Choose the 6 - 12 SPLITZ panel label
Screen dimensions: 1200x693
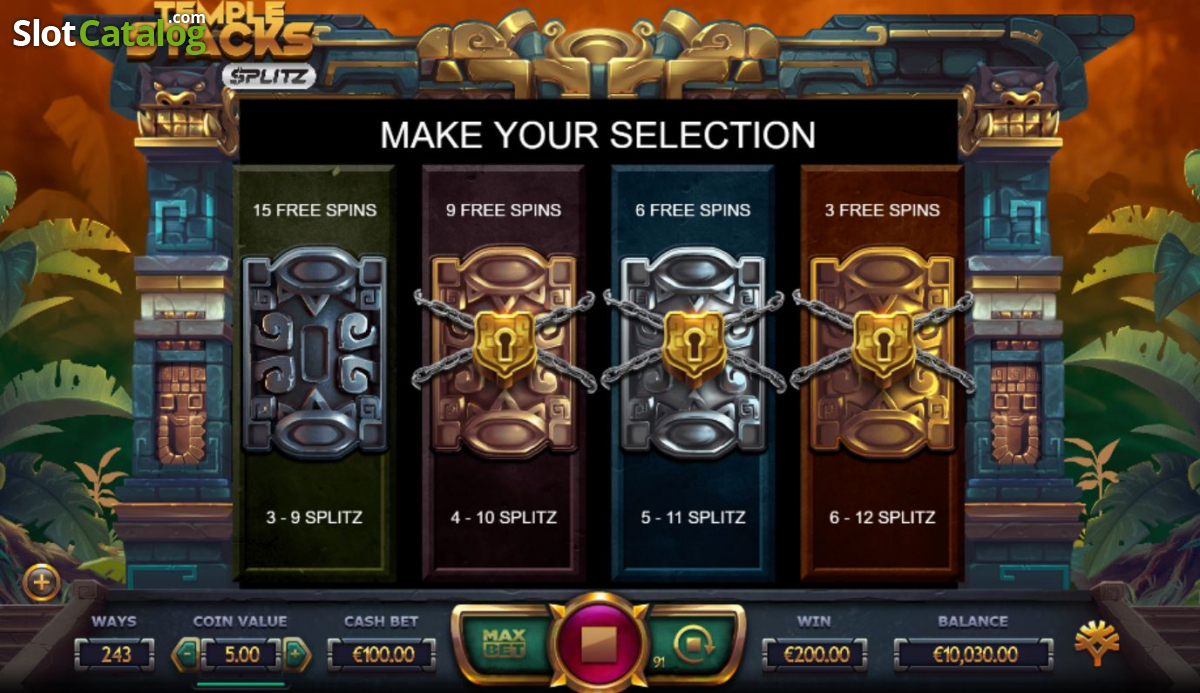(883, 517)
